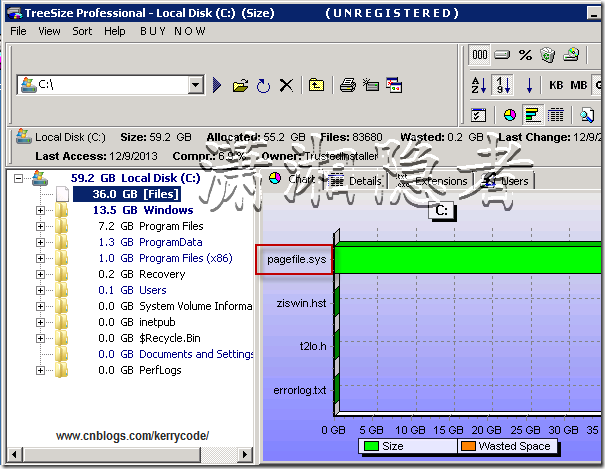Switch to the Chart tab
The height and width of the screenshot is (469, 605).
click(292, 179)
